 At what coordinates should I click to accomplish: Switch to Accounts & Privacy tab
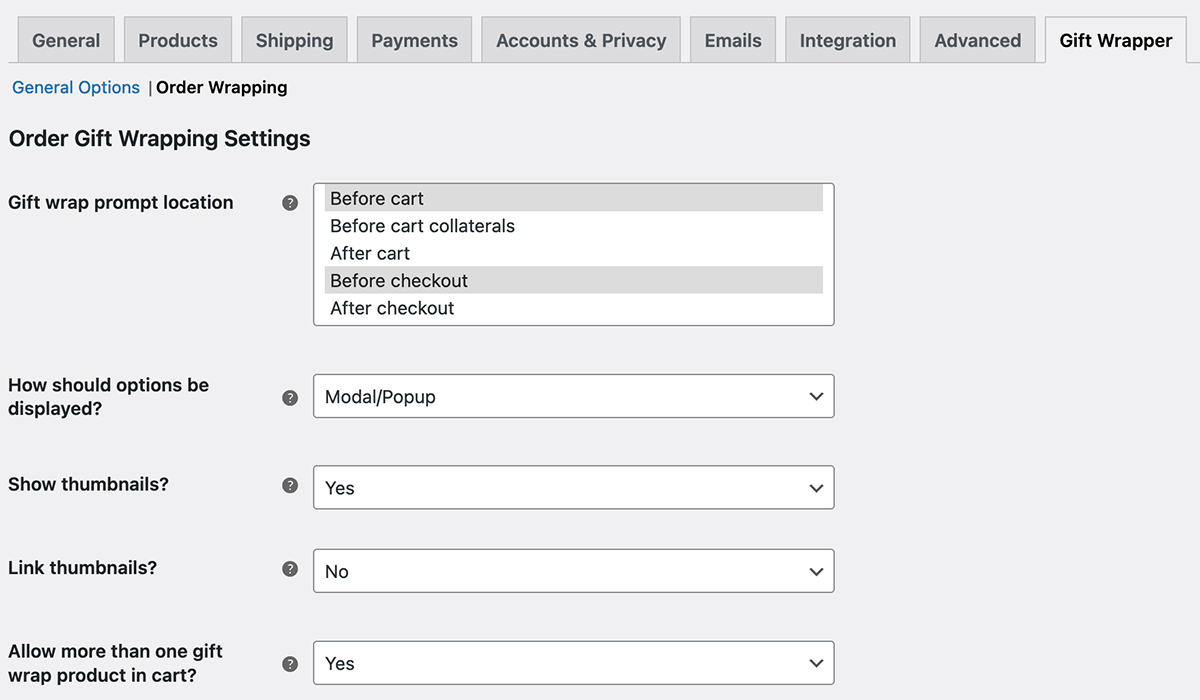[x=581, y=41]
